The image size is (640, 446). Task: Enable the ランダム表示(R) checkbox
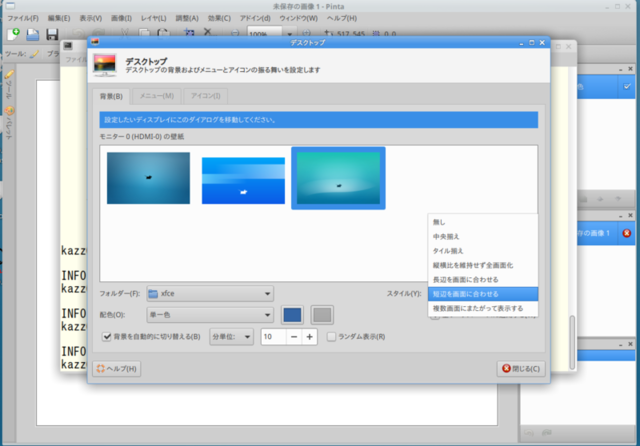[331, 337]
